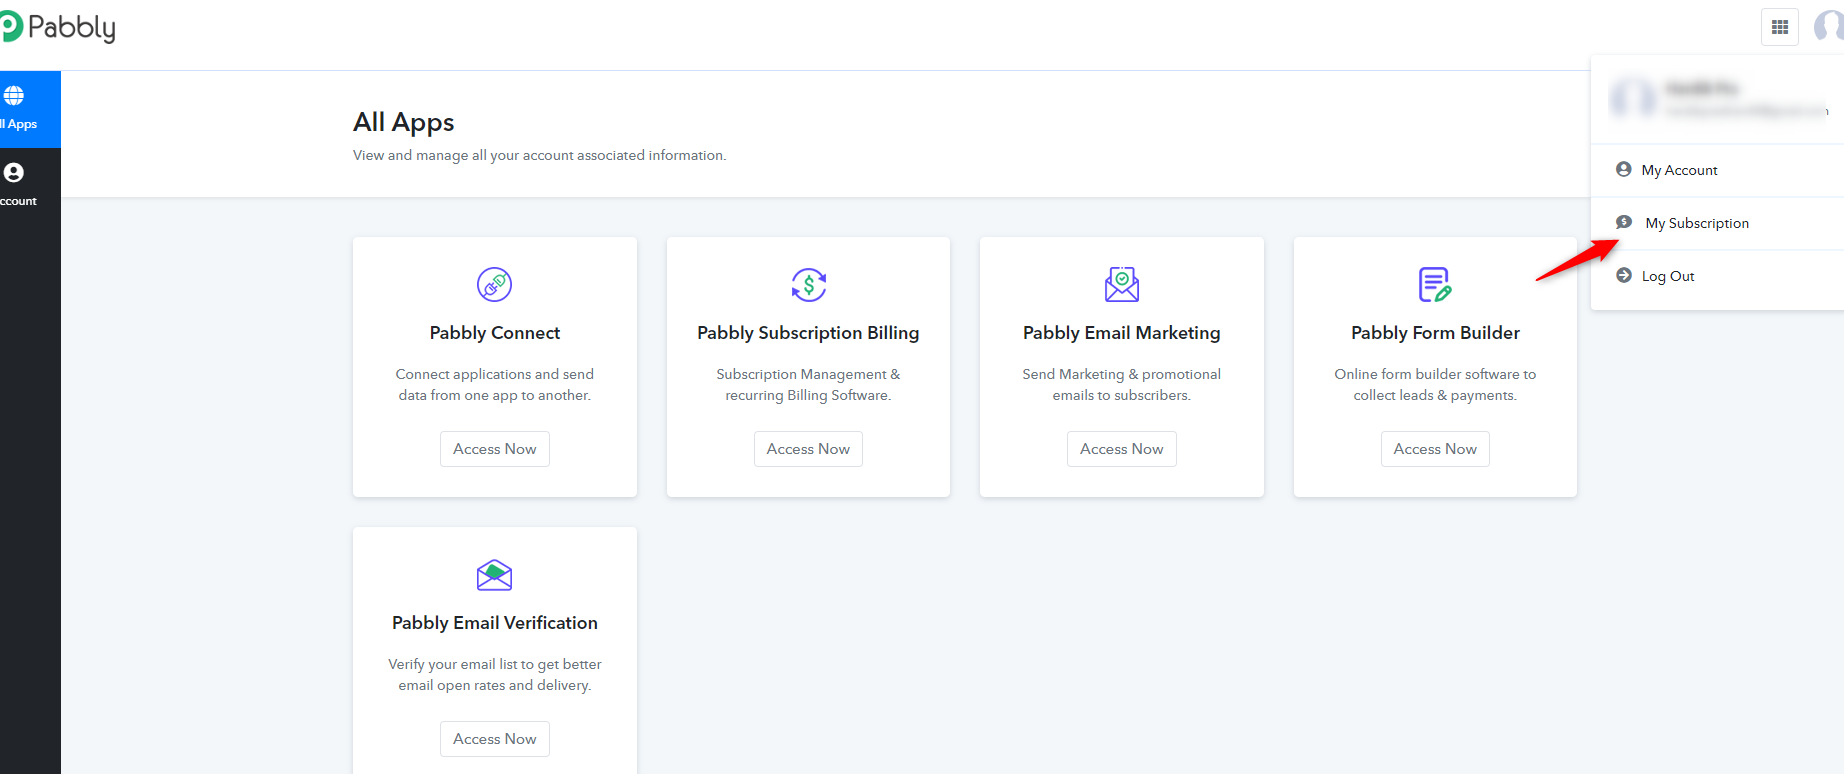Click the My Account person icon in dropdown
The height and width of the screenshot is (774, 1844).
pyautogui.click(x=1624, y=170)
